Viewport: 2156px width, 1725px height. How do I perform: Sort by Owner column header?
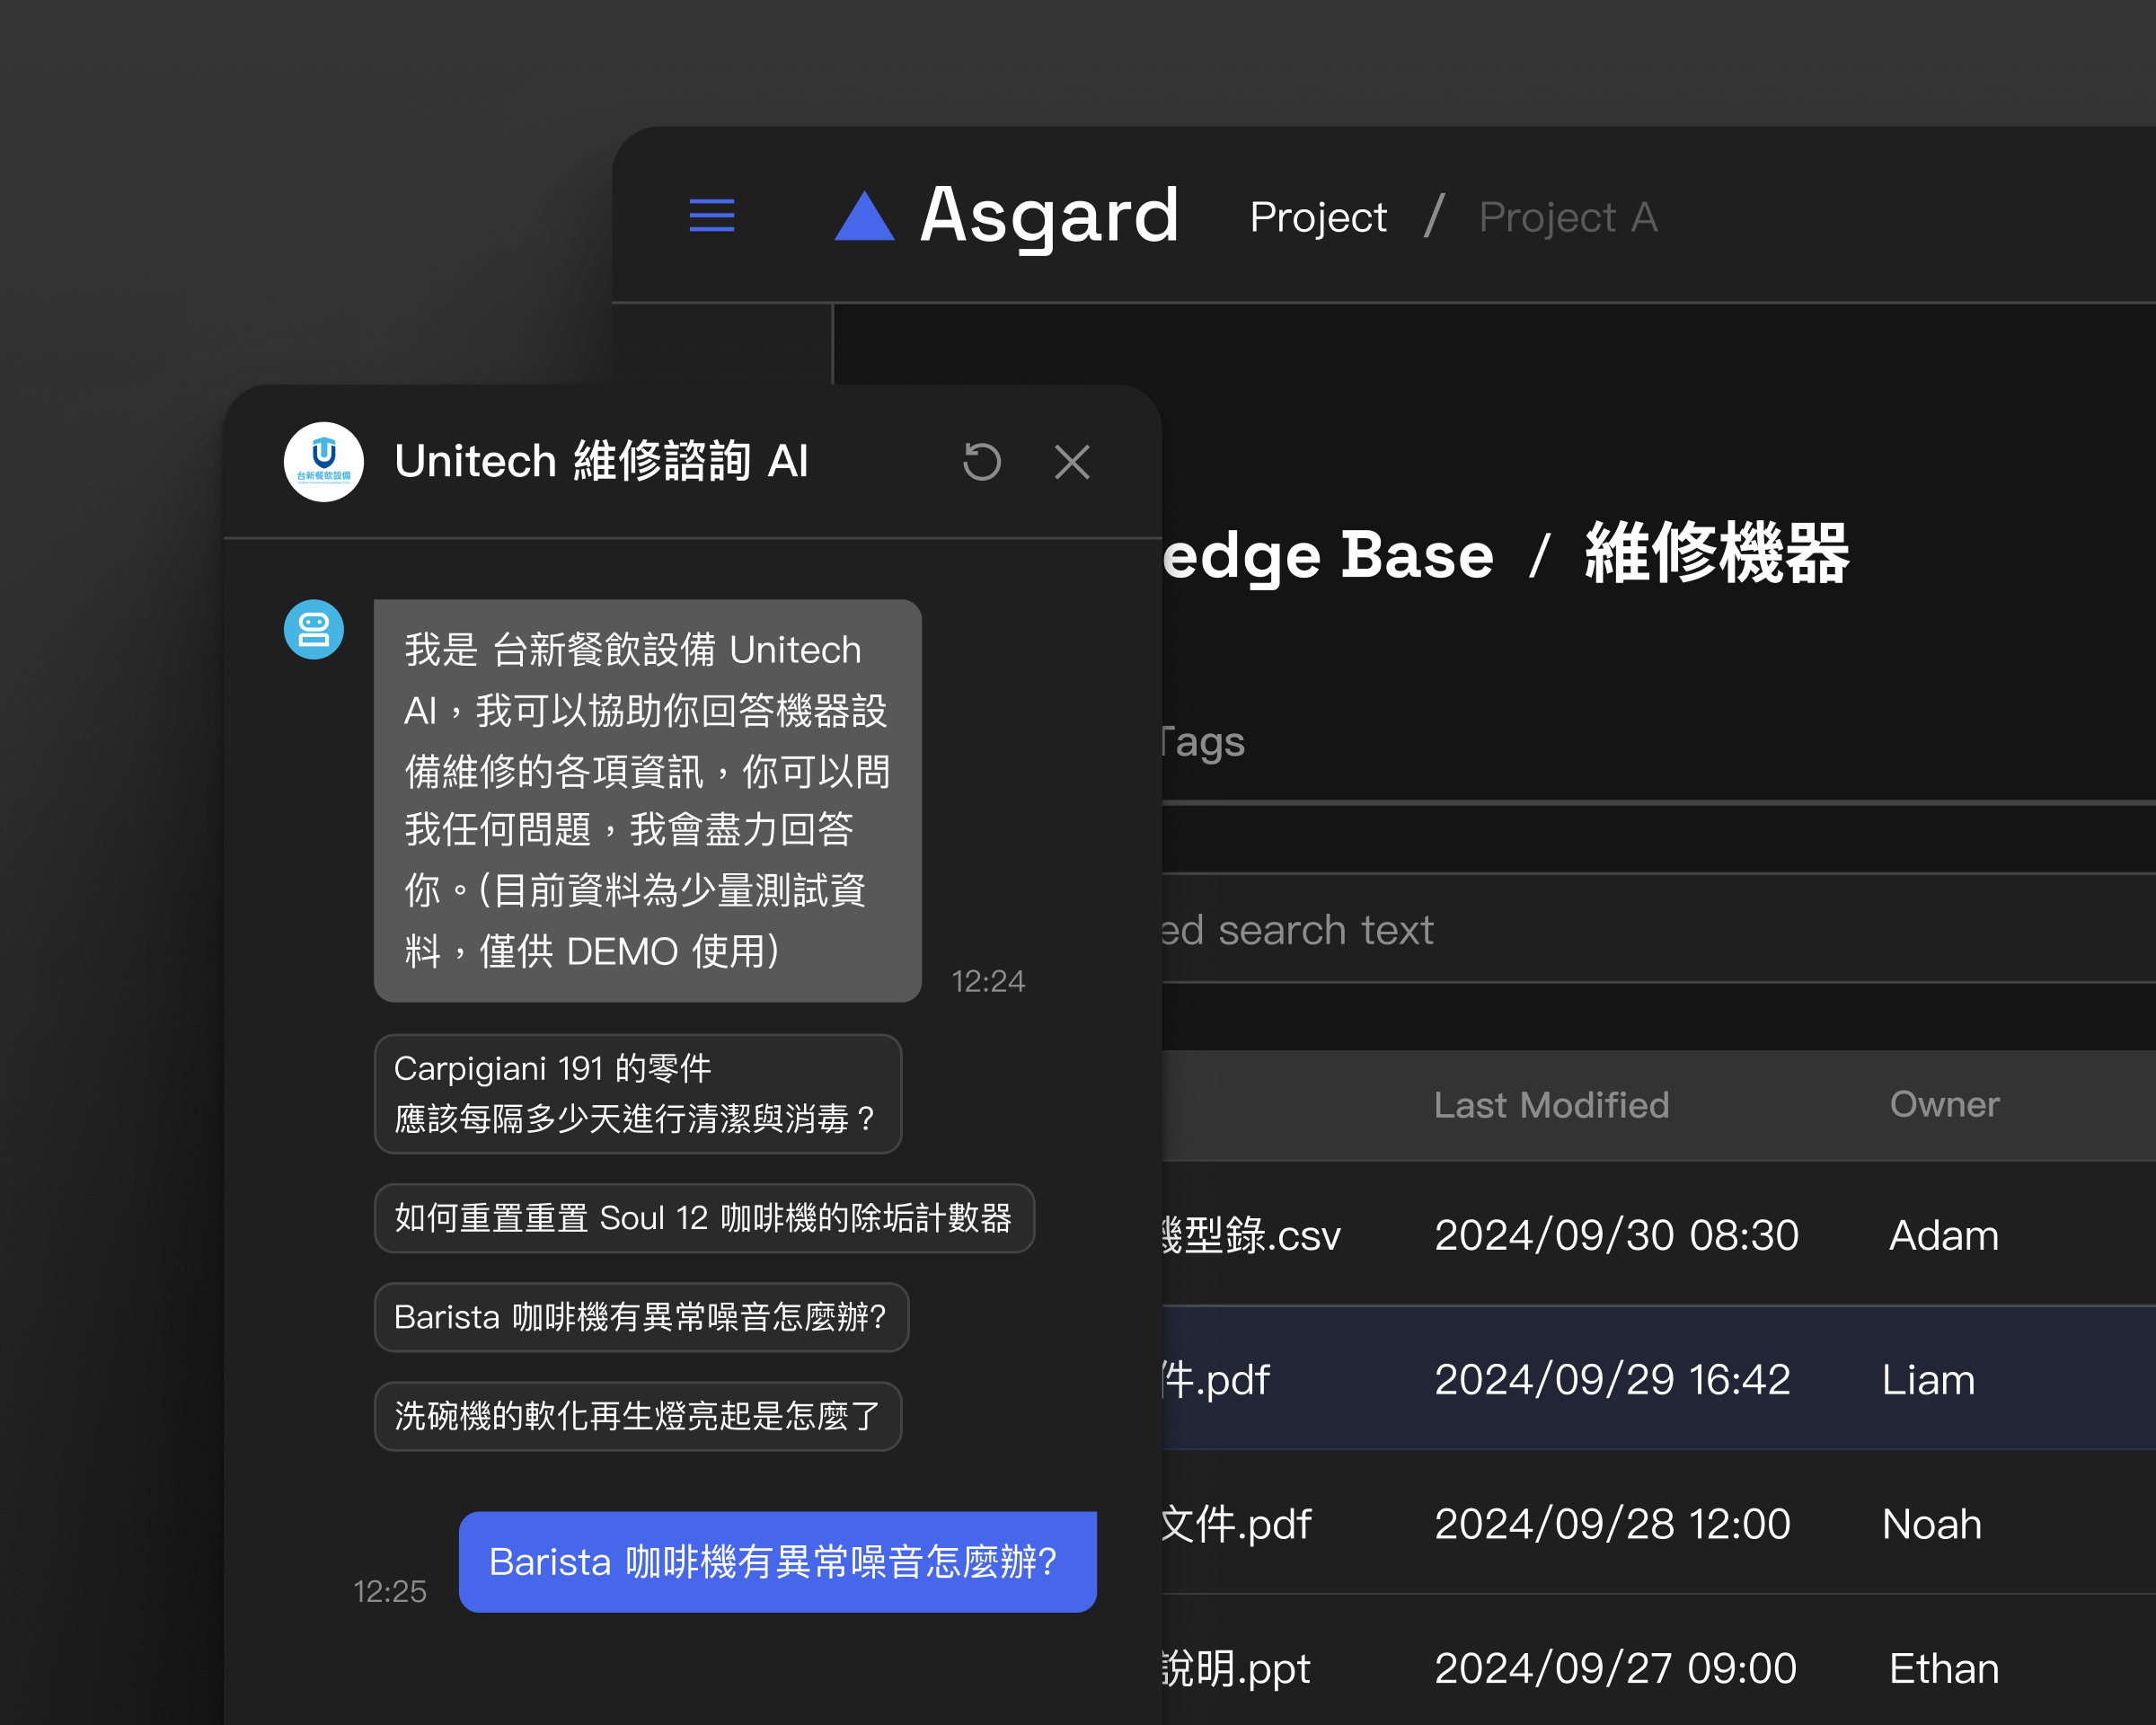pyautogui.click(x=1943, y=1105)
